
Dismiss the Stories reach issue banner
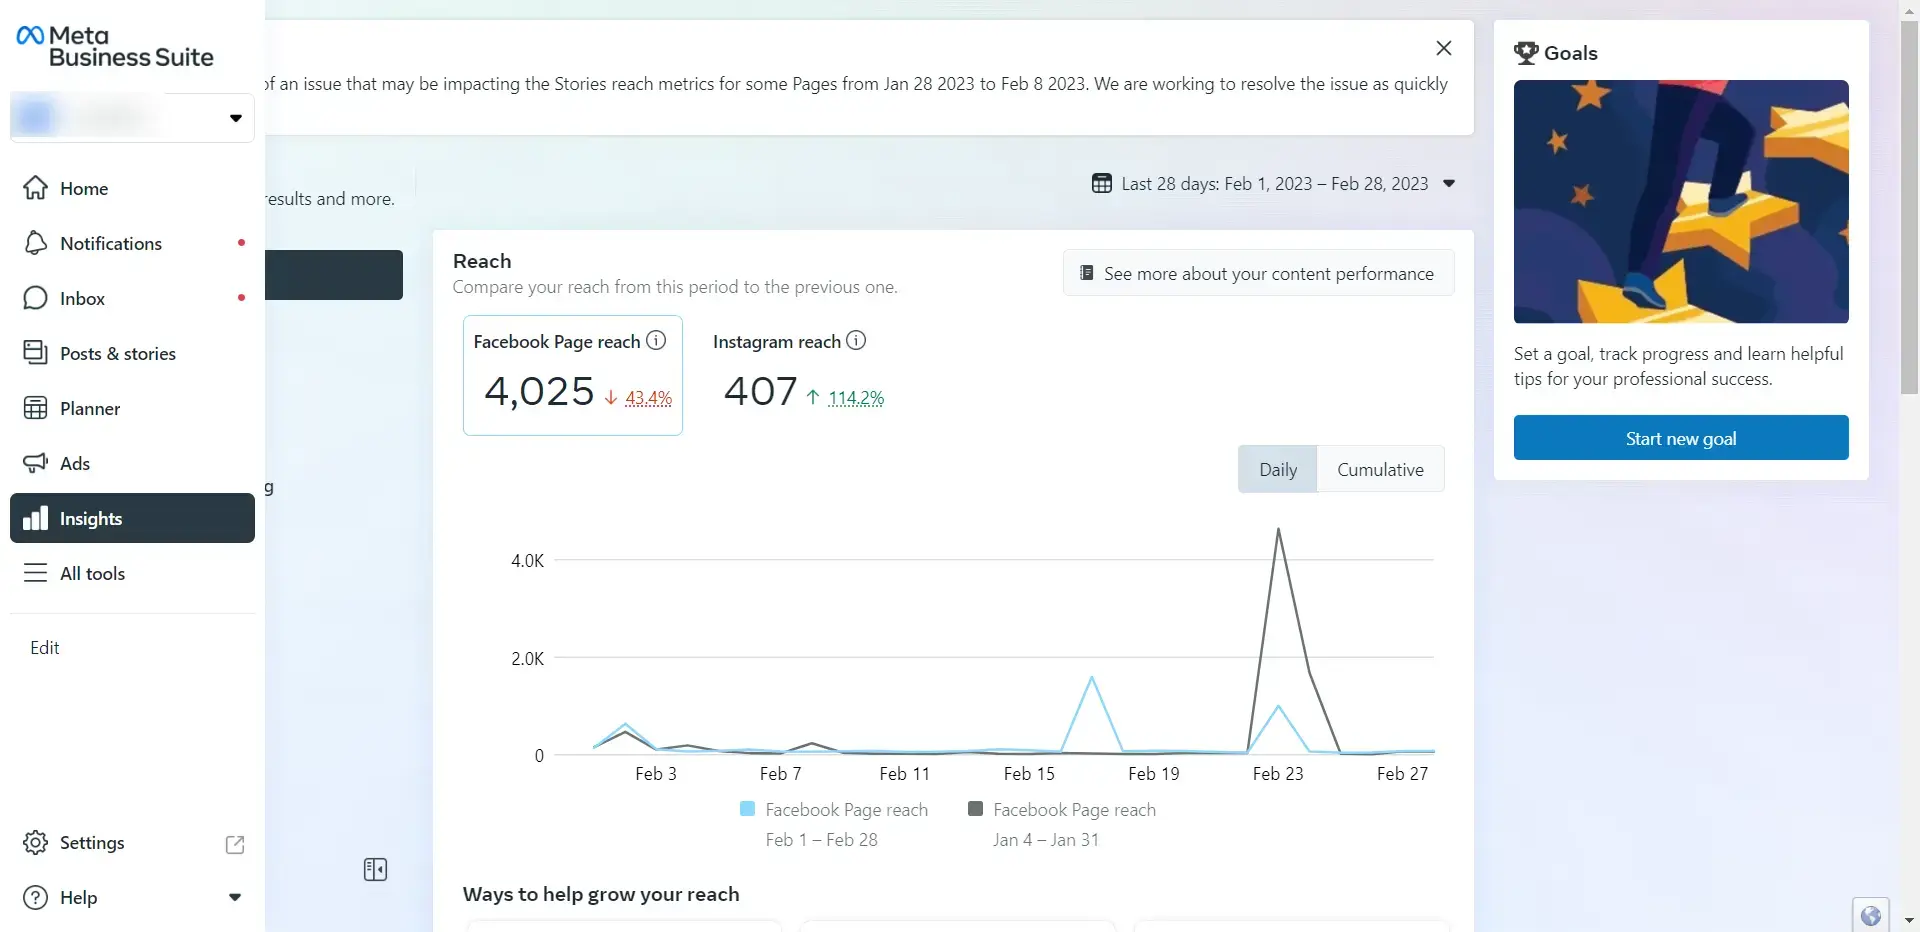pos(1443,48)
